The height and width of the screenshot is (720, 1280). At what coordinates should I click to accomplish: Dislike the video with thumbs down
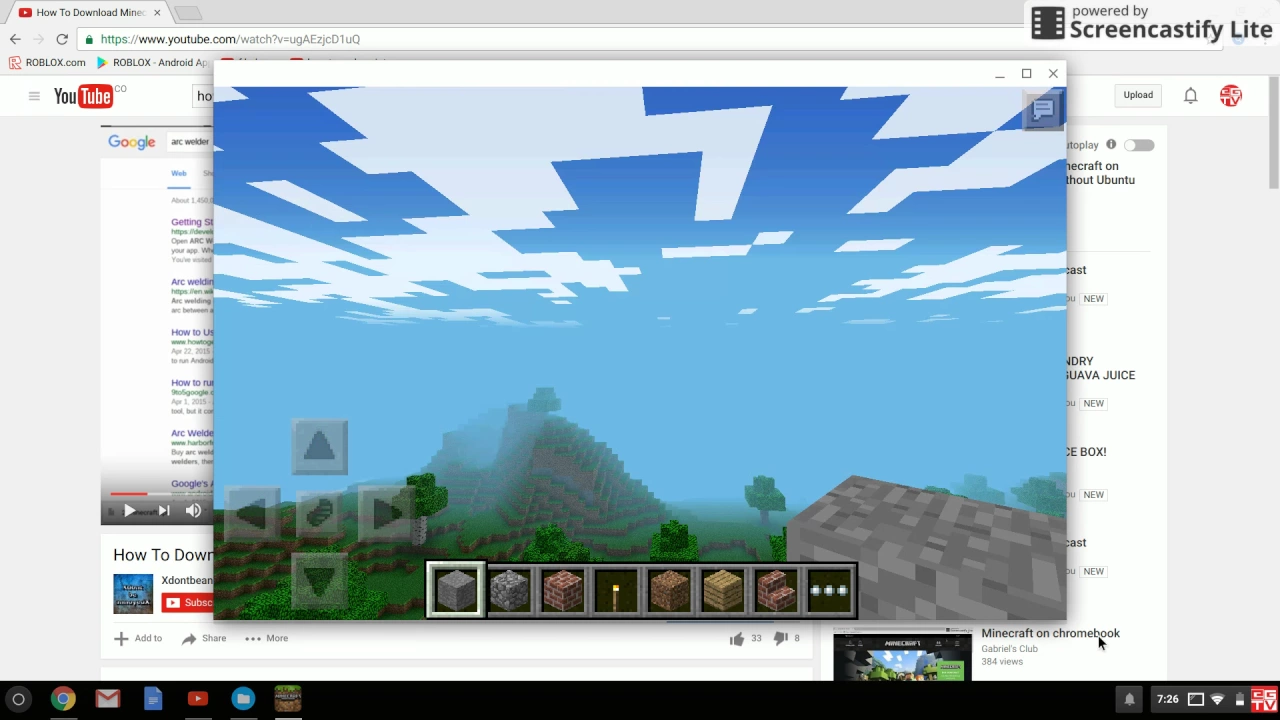pos(781,638)
